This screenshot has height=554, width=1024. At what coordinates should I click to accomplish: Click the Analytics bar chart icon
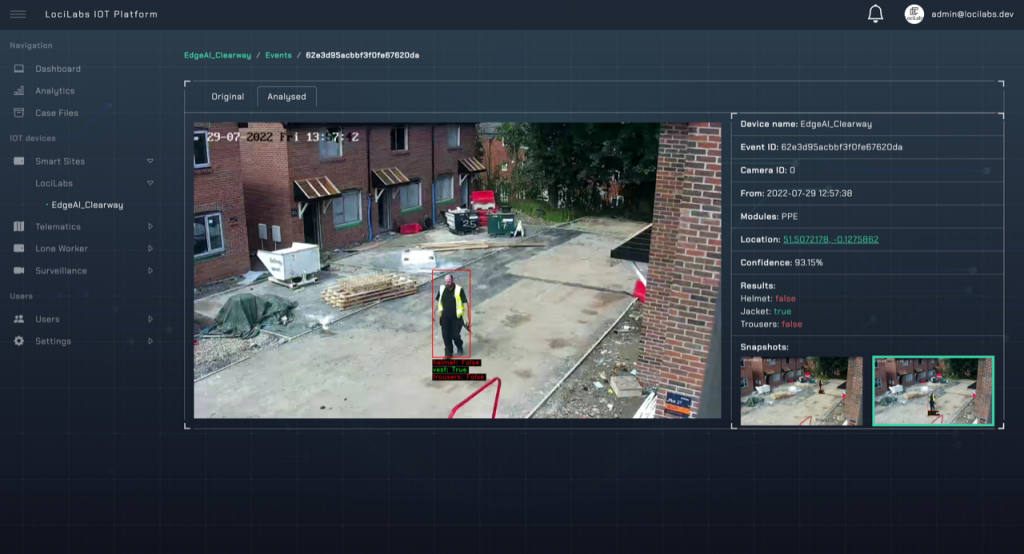18,91
